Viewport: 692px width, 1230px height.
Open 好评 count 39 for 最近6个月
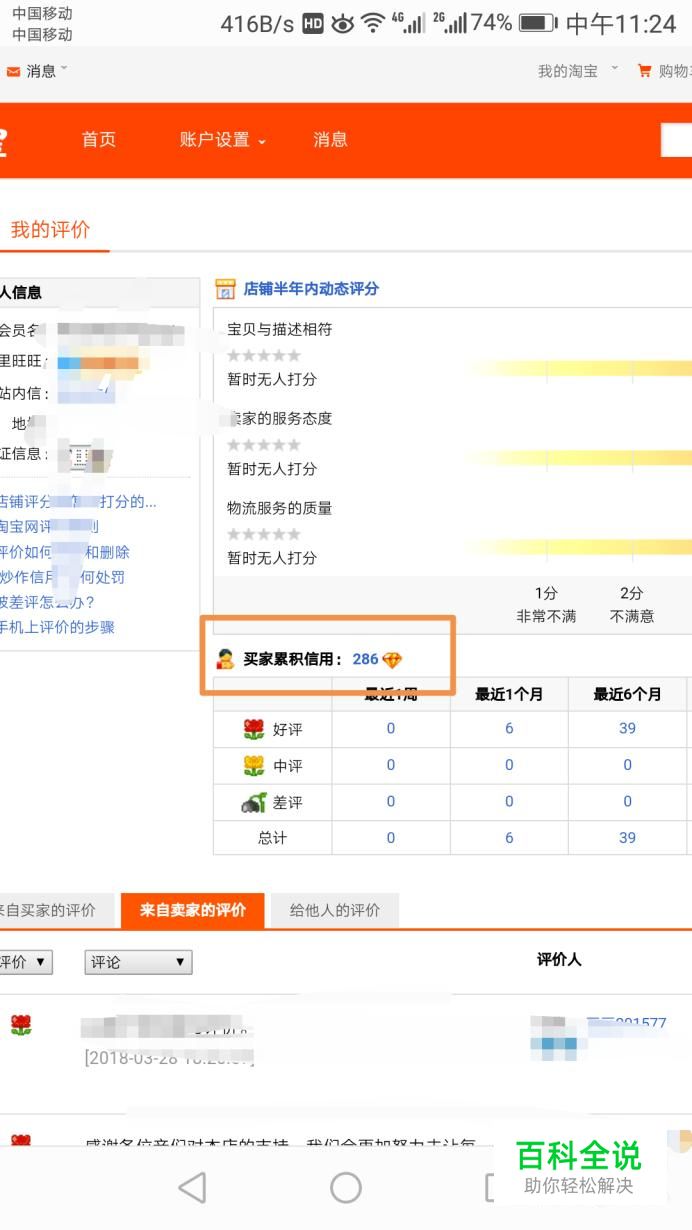(627, 728)
